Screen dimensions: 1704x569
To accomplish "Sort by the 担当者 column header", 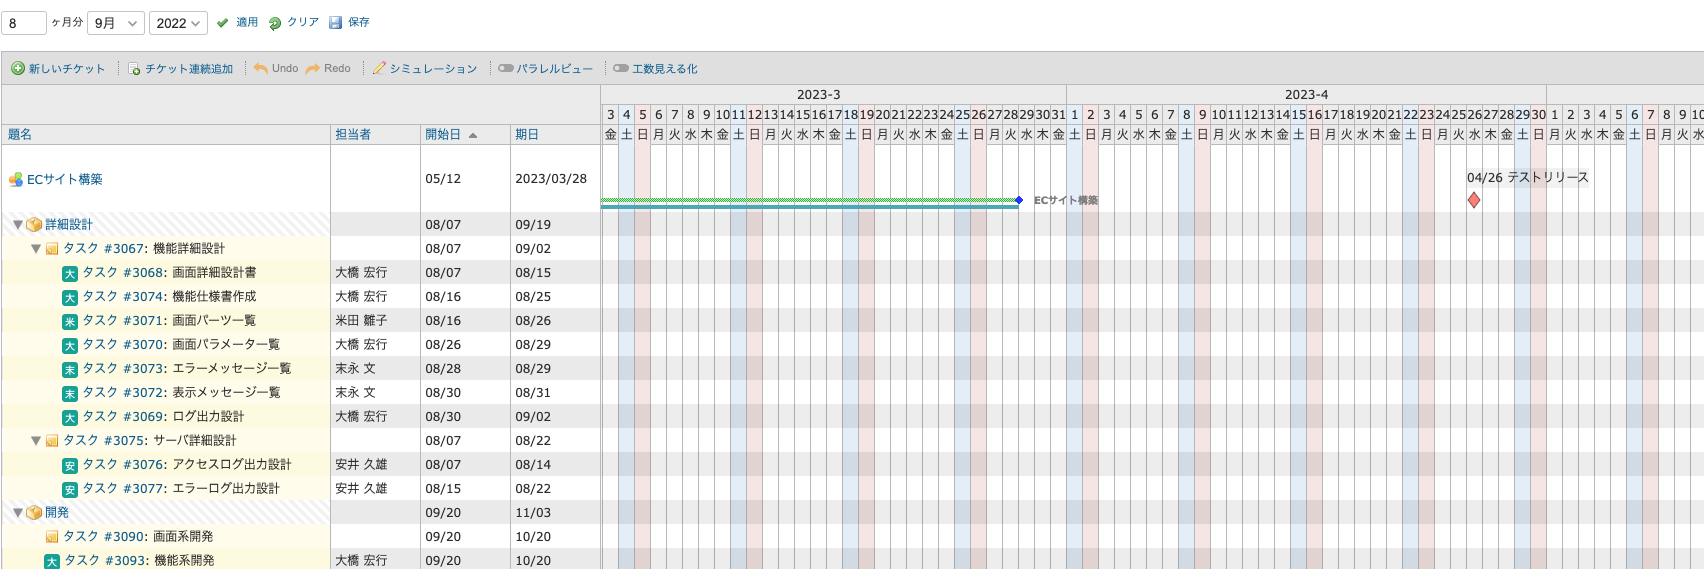I will [x=353, y=135].
